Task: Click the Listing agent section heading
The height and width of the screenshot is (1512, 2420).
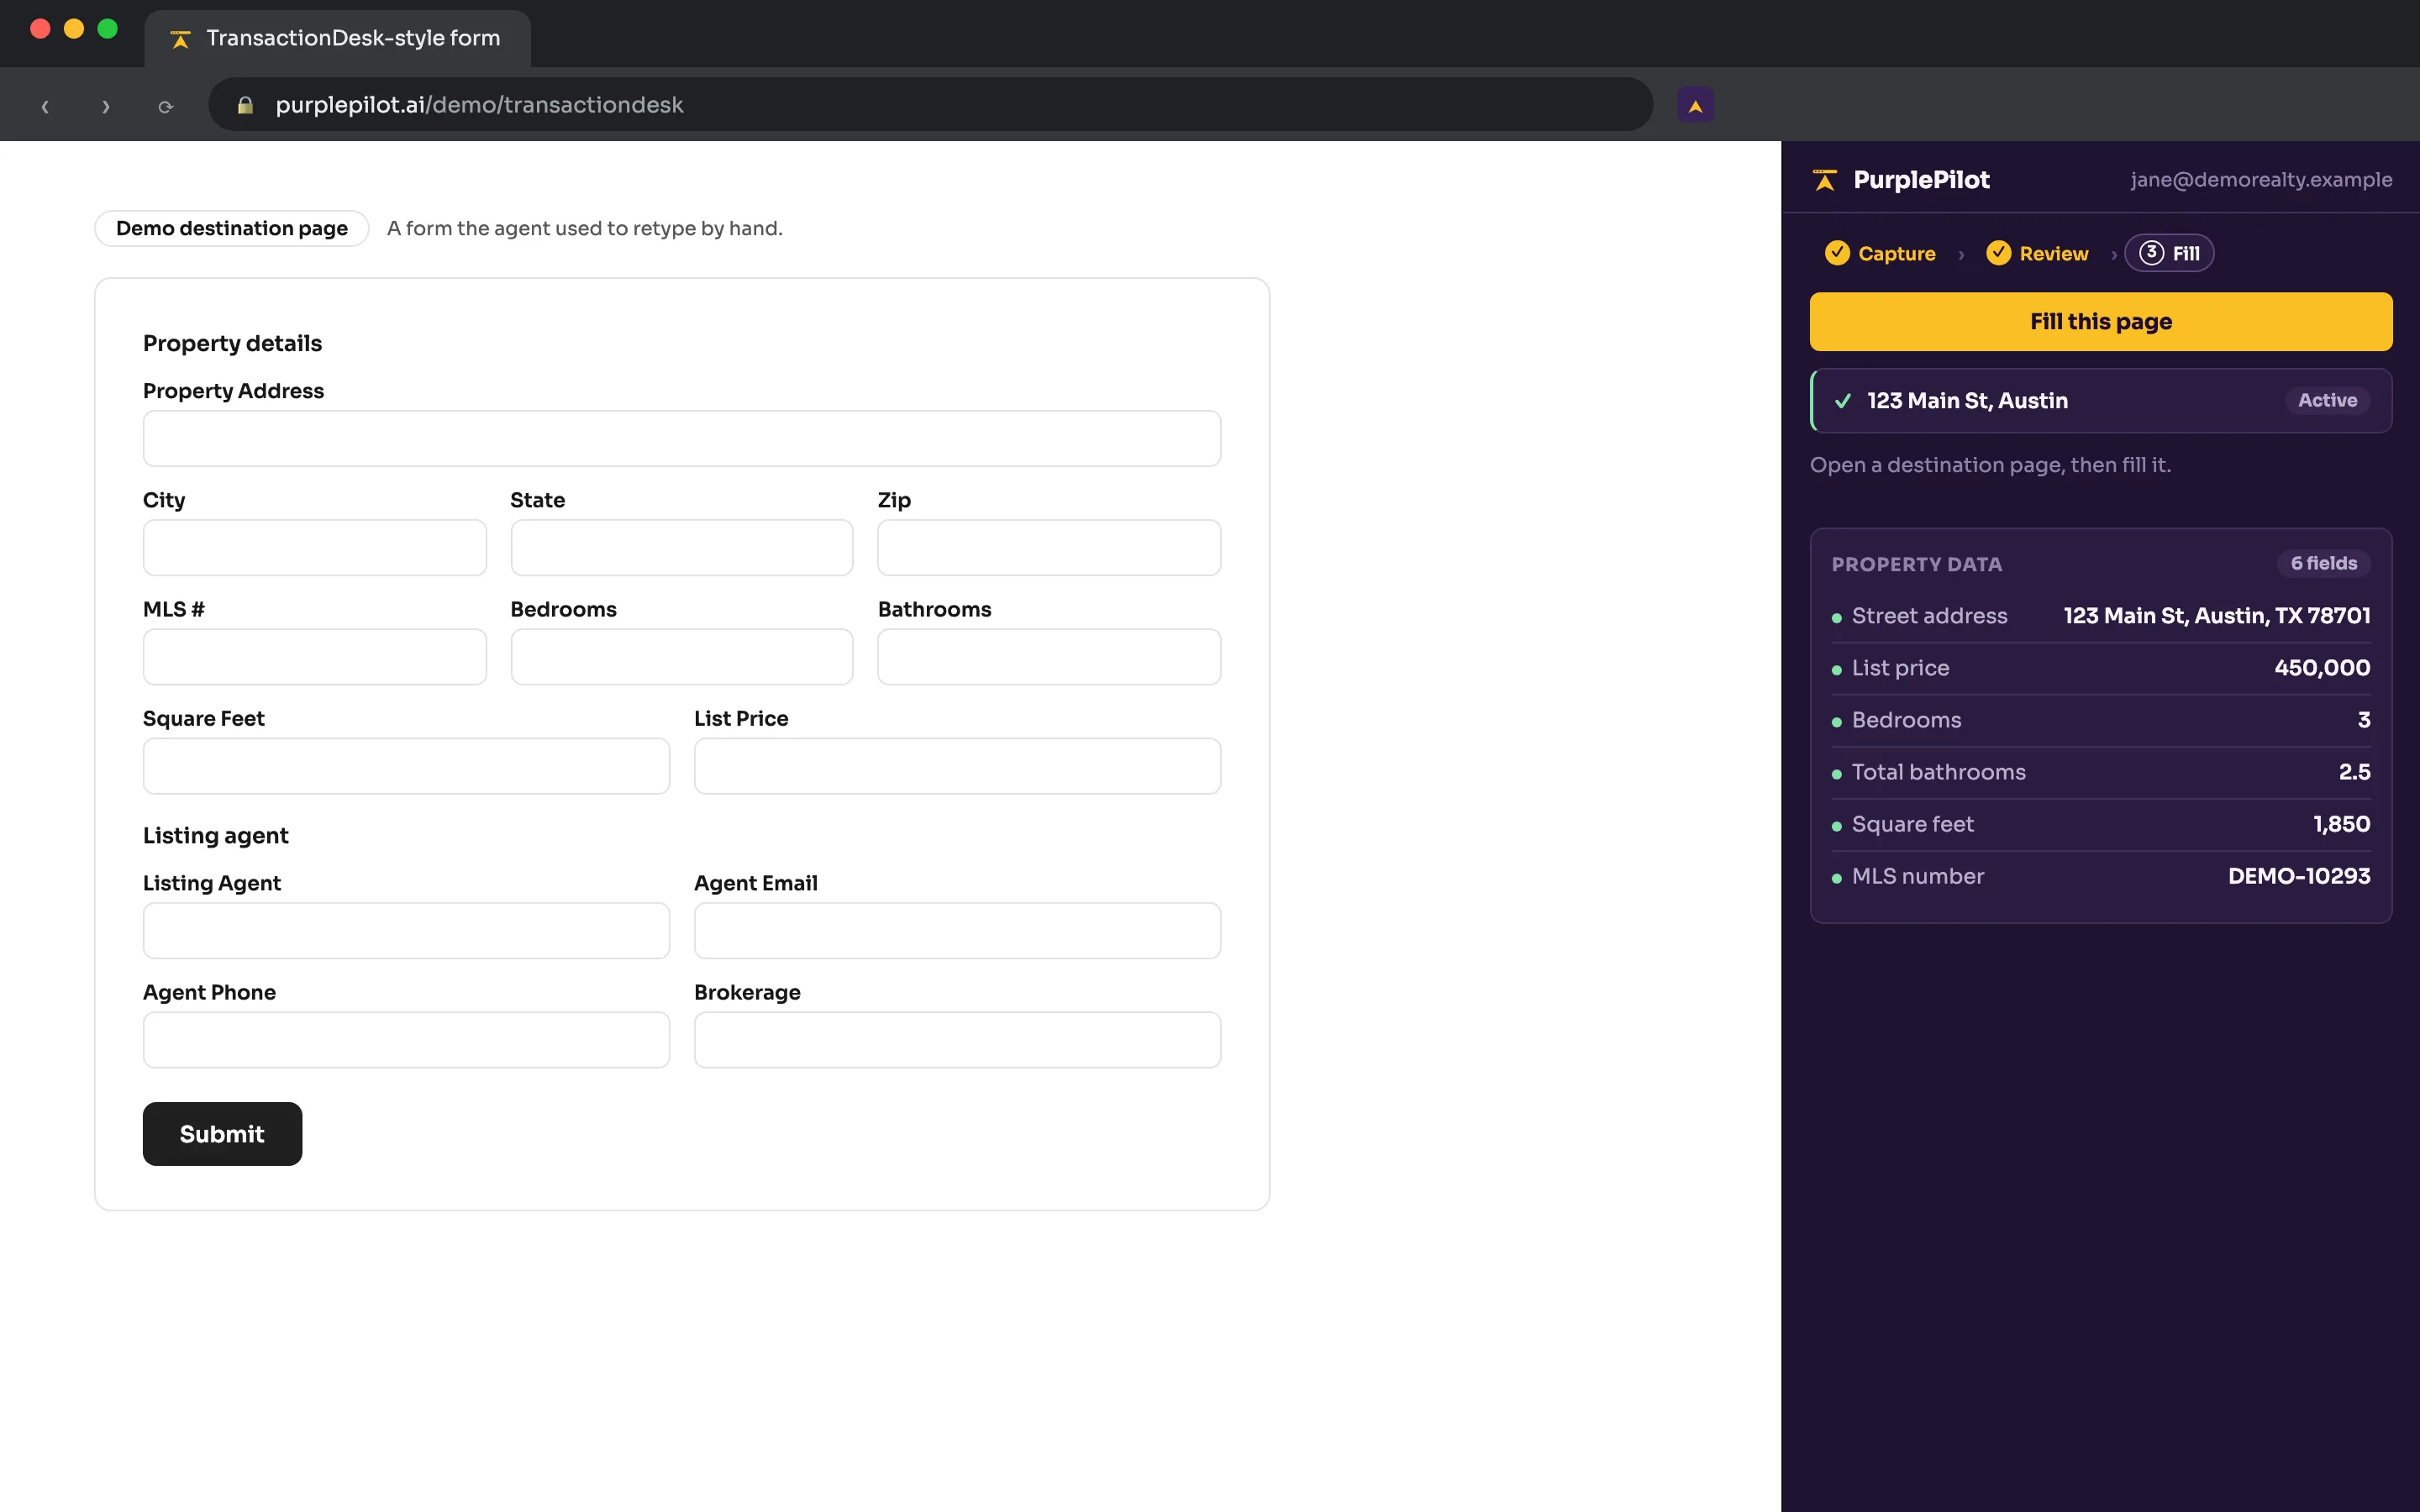Action: click(215, 835)
